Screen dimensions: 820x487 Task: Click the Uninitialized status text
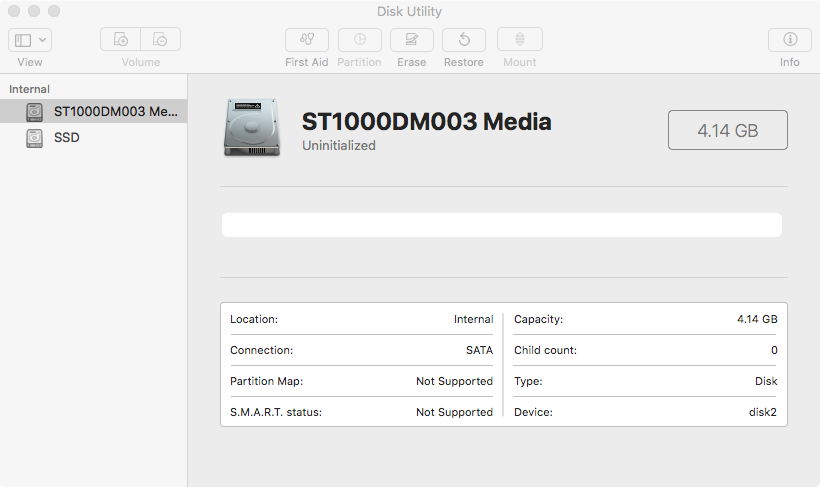coord(339,145)
